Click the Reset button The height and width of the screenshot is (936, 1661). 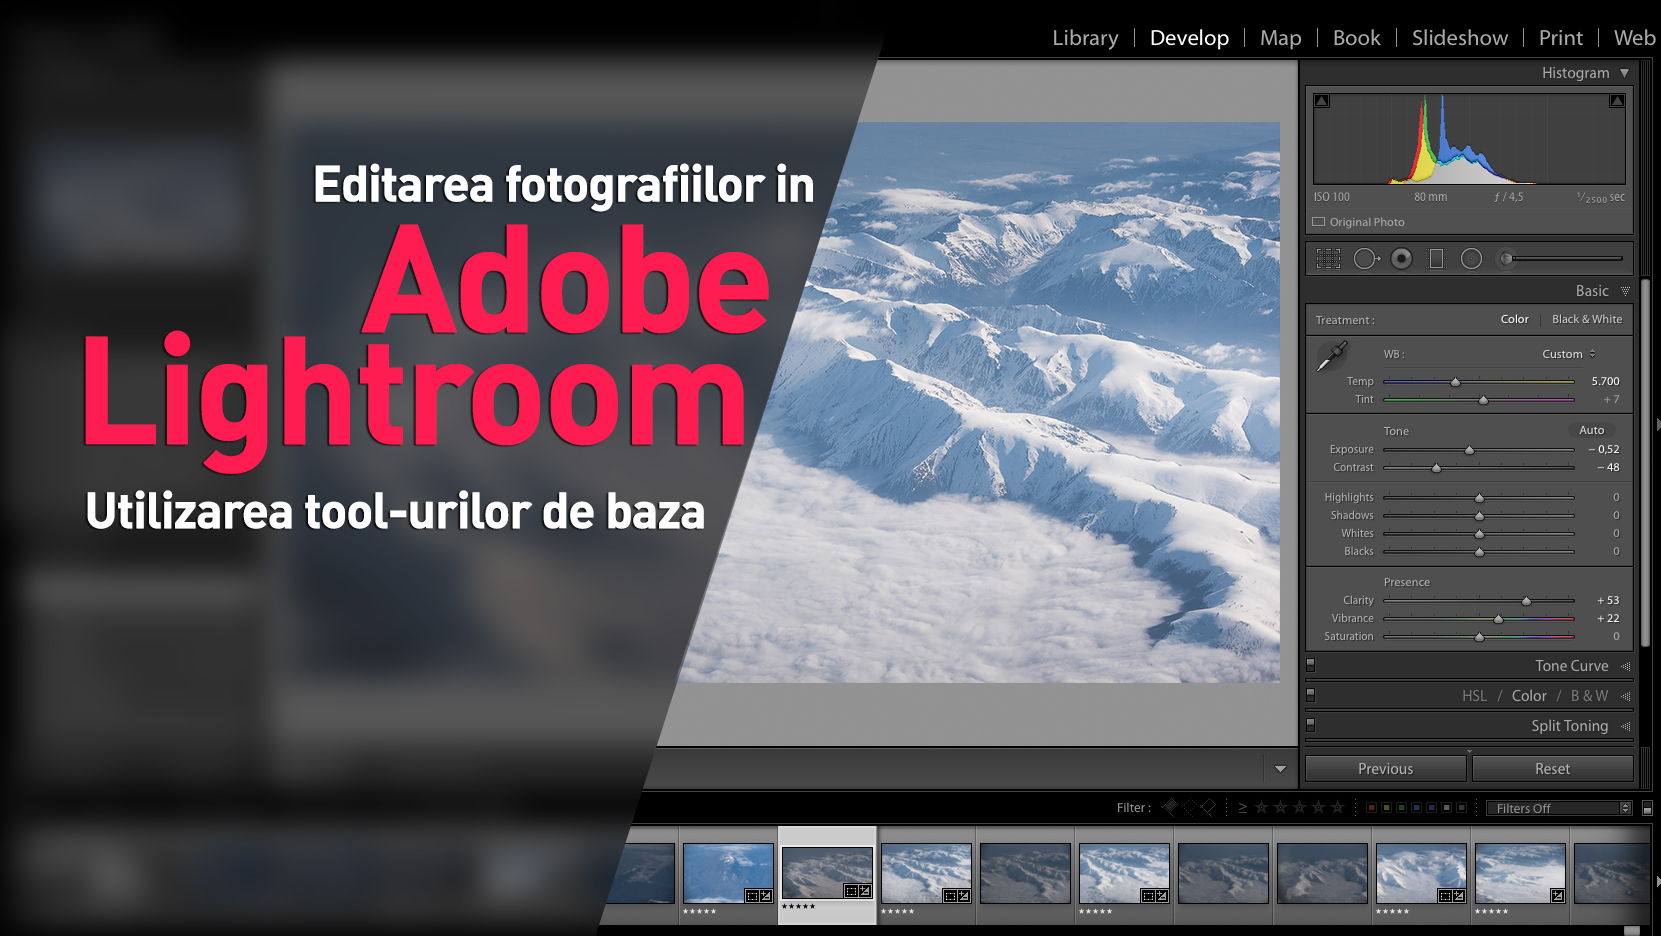pos(1552,768)
